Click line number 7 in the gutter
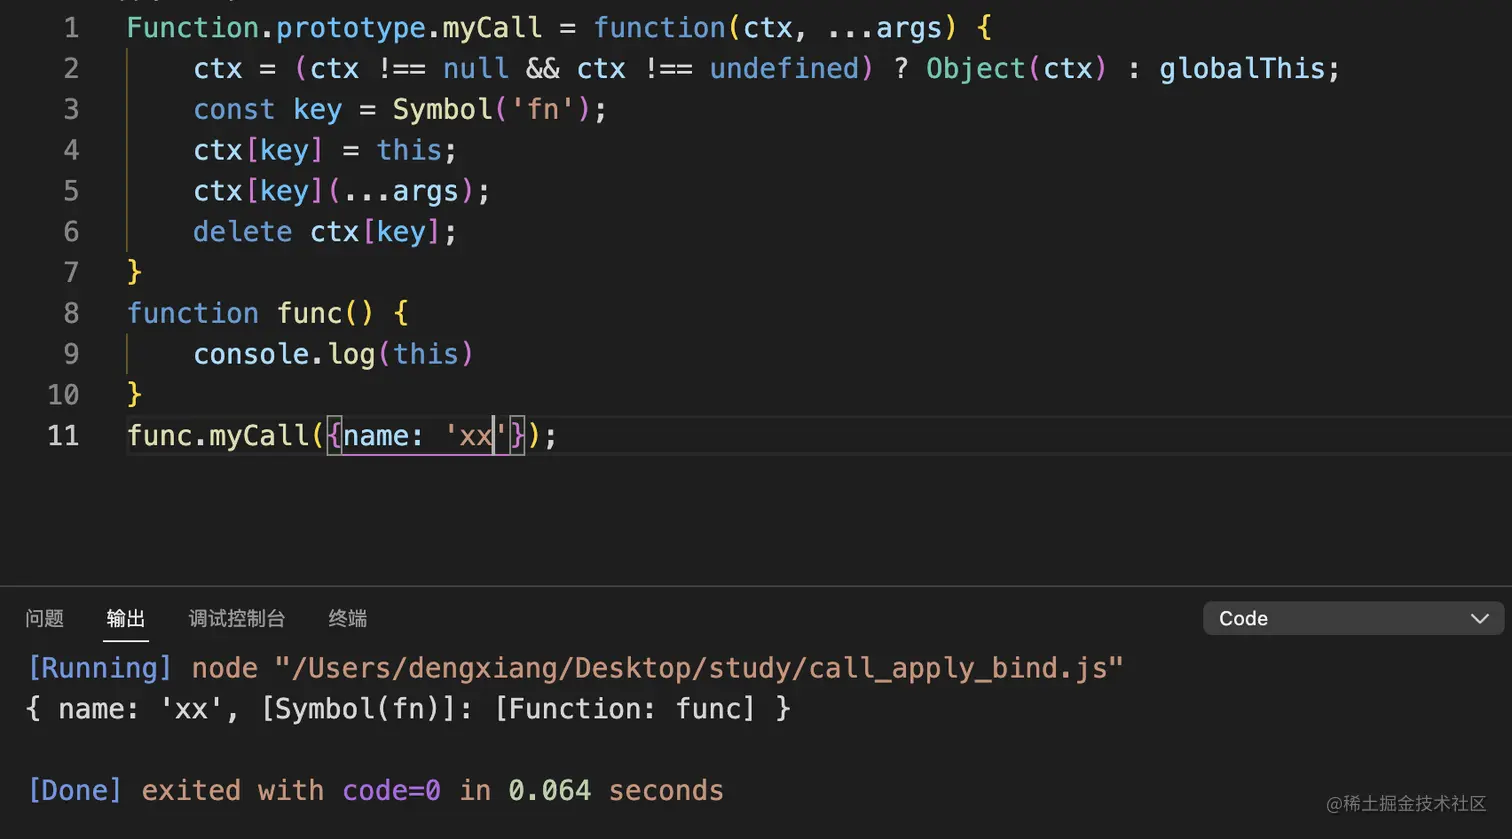Image resolution: width=1512 pixels, height=839 pixels. point(71,272)
